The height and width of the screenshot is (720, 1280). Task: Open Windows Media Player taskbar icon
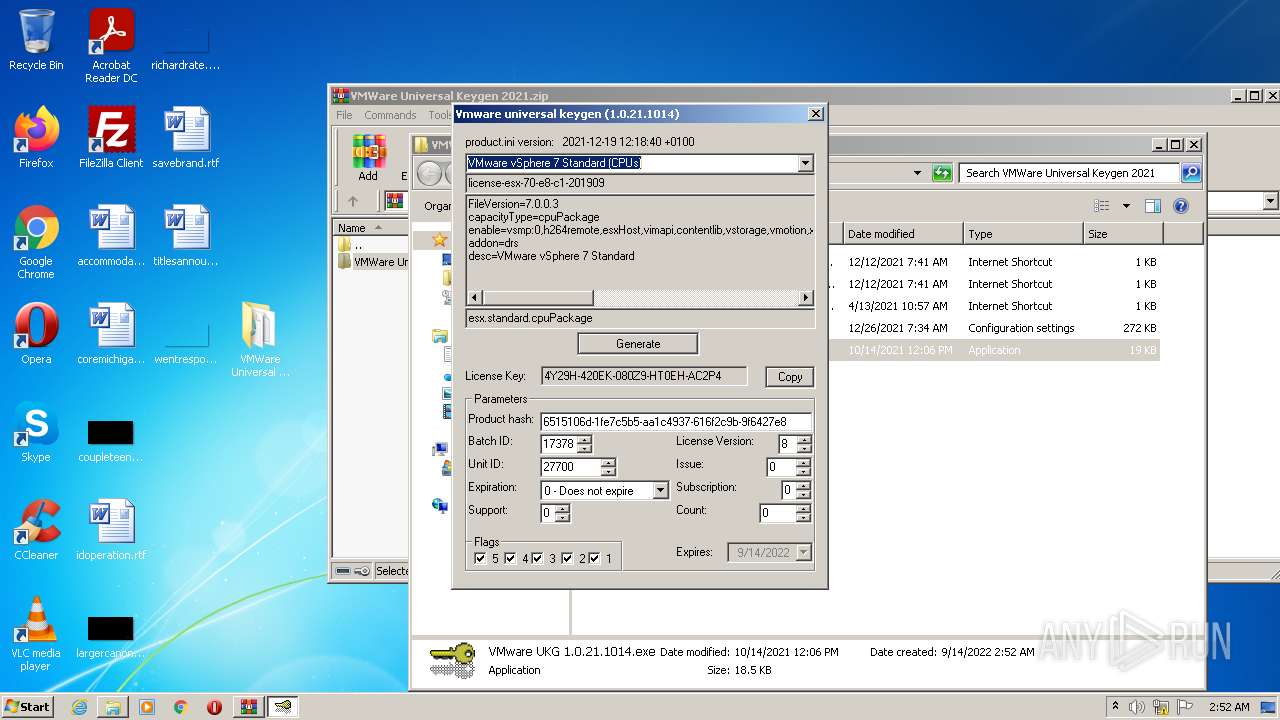(147, 707)
